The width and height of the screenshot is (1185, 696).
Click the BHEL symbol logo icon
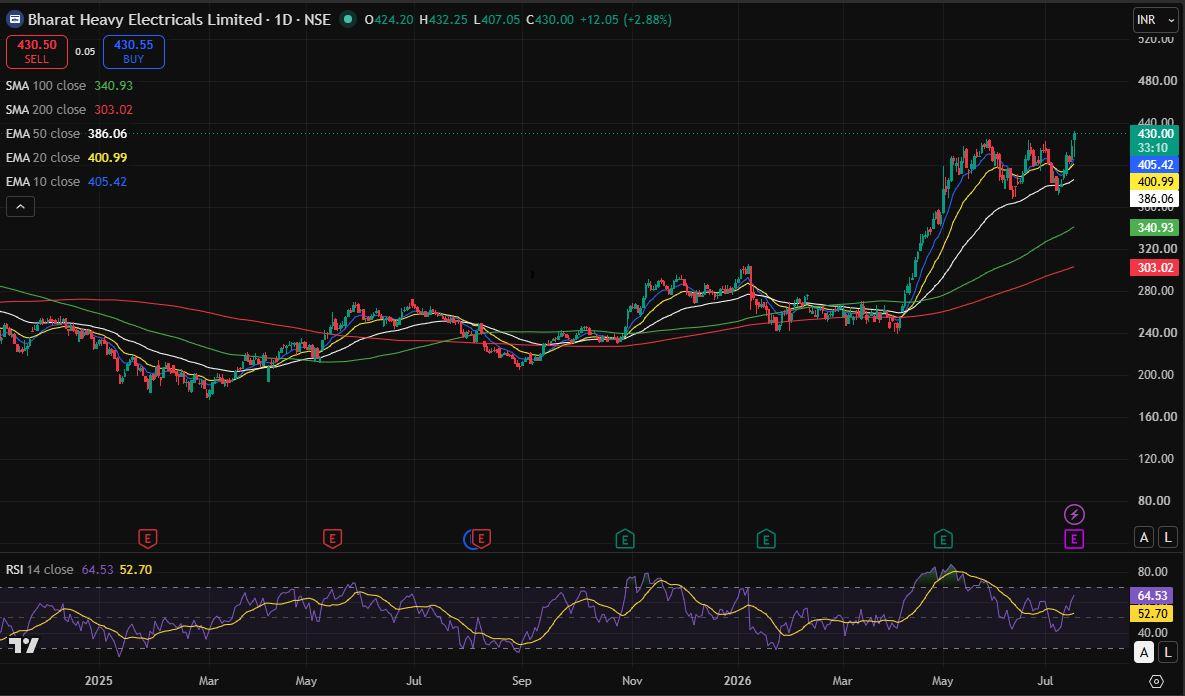point(14,20)
